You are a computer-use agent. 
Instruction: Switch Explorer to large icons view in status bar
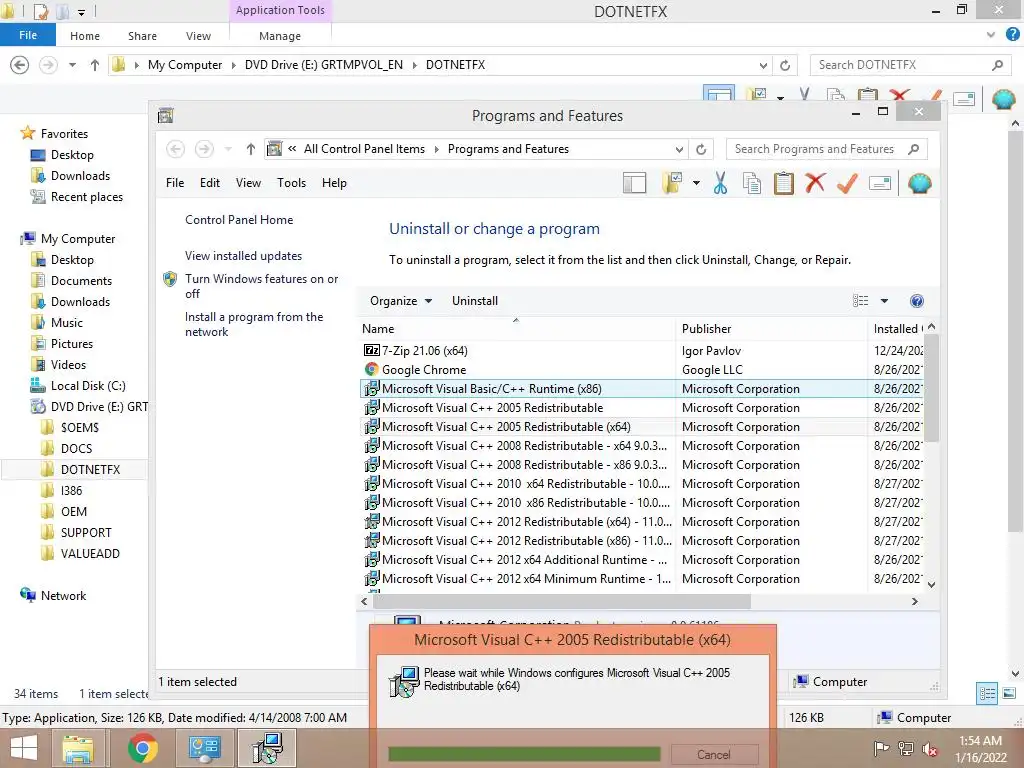(1009, 694)
